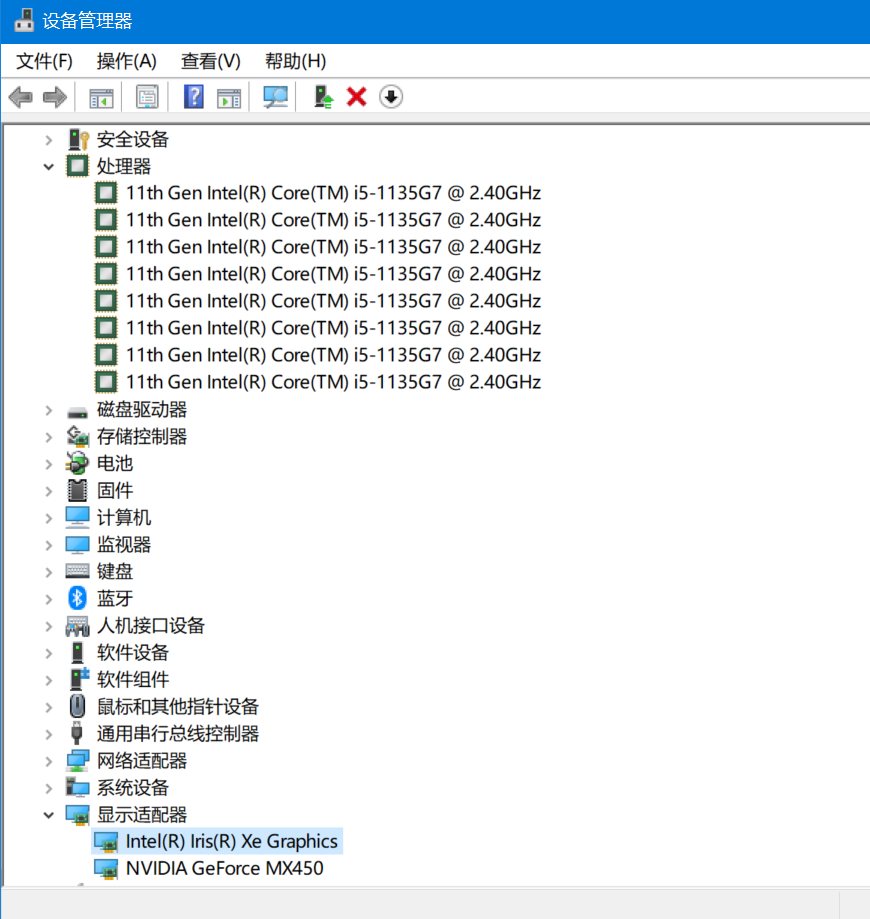Screen dimensions: 870x919
Task: Select the 软件设备 category label
Action: [133, 653]
